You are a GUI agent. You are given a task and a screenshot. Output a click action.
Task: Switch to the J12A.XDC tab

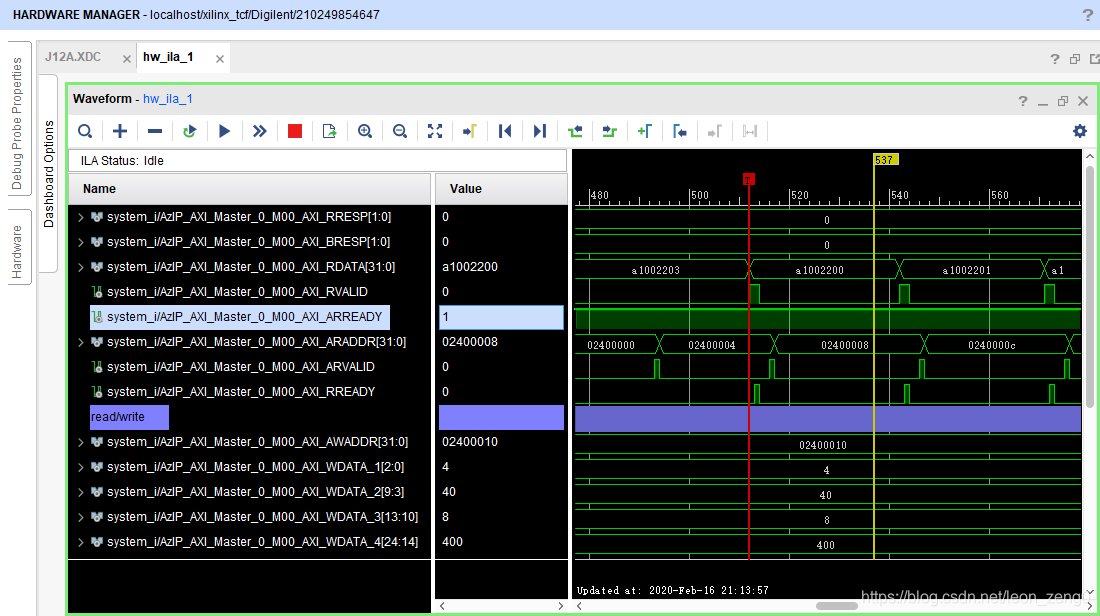73,57
